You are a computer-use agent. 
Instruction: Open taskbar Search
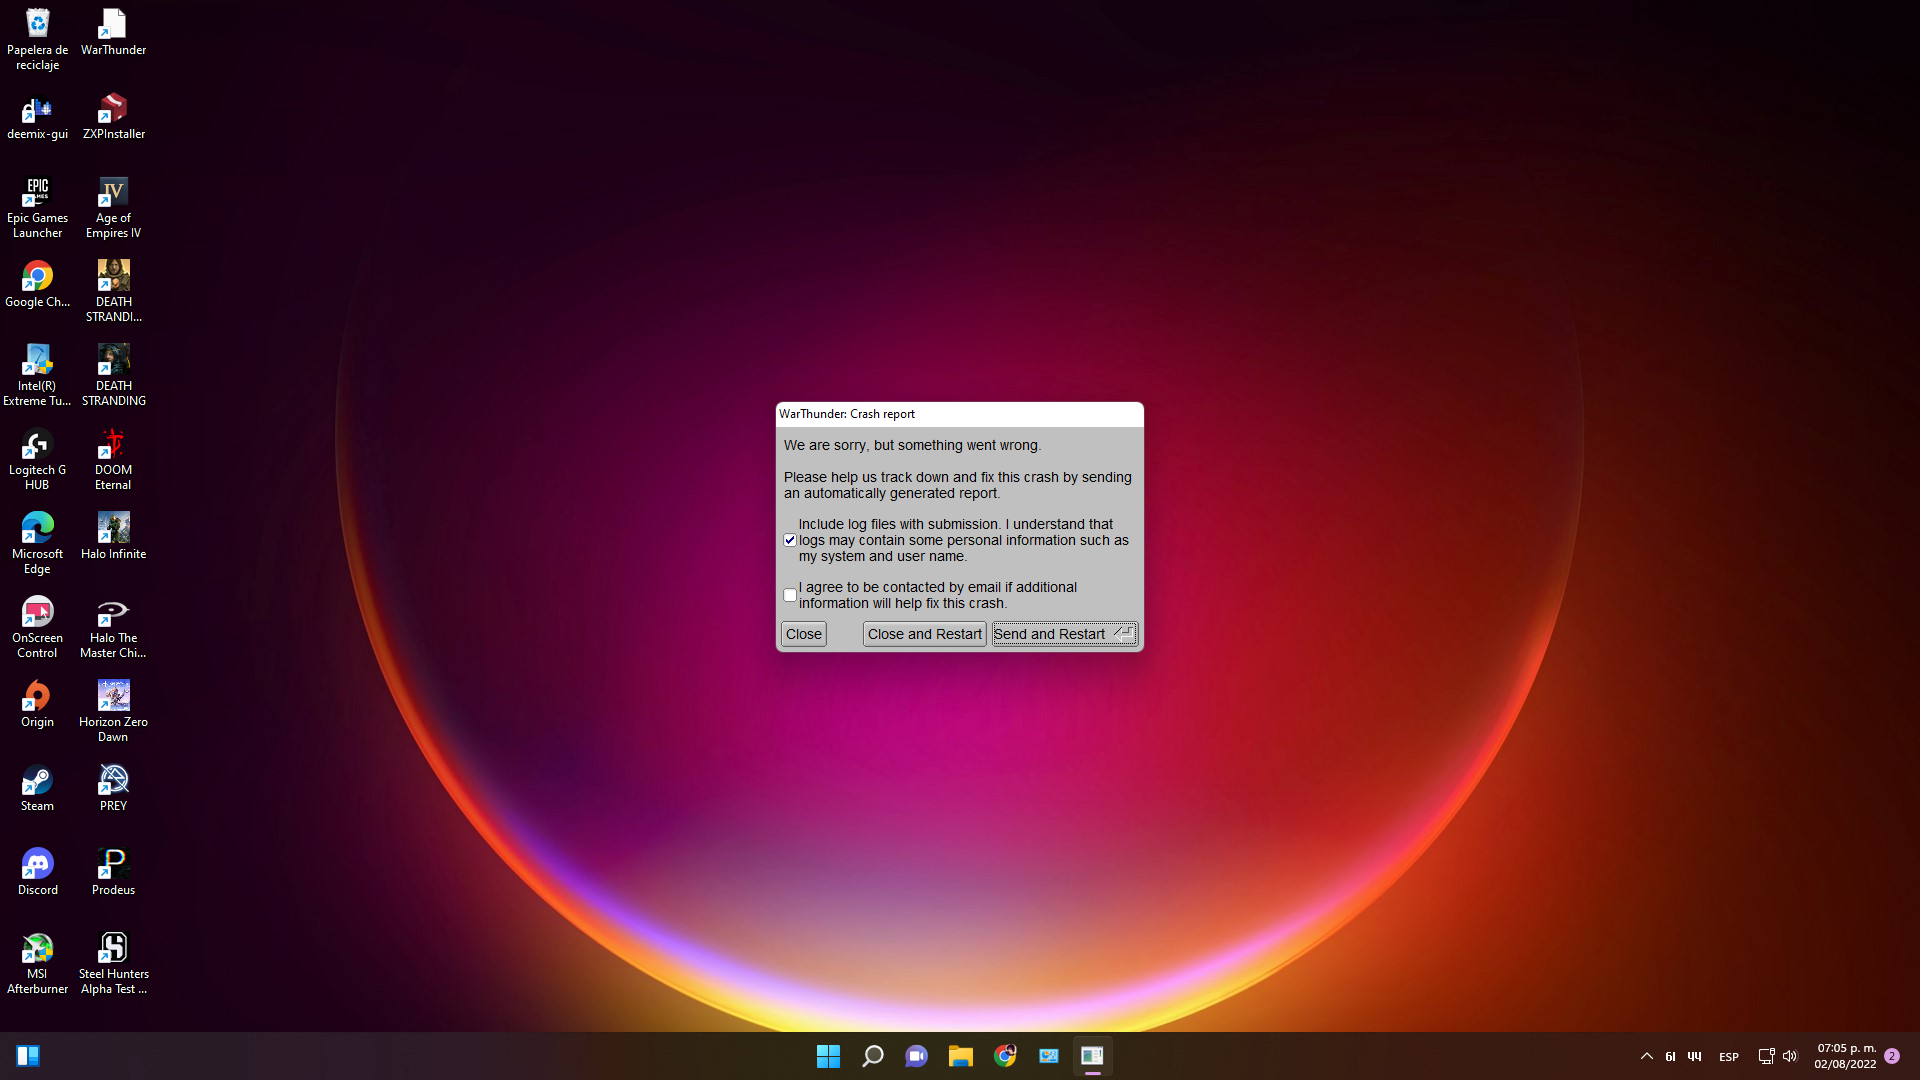[x=872, y=1056]
